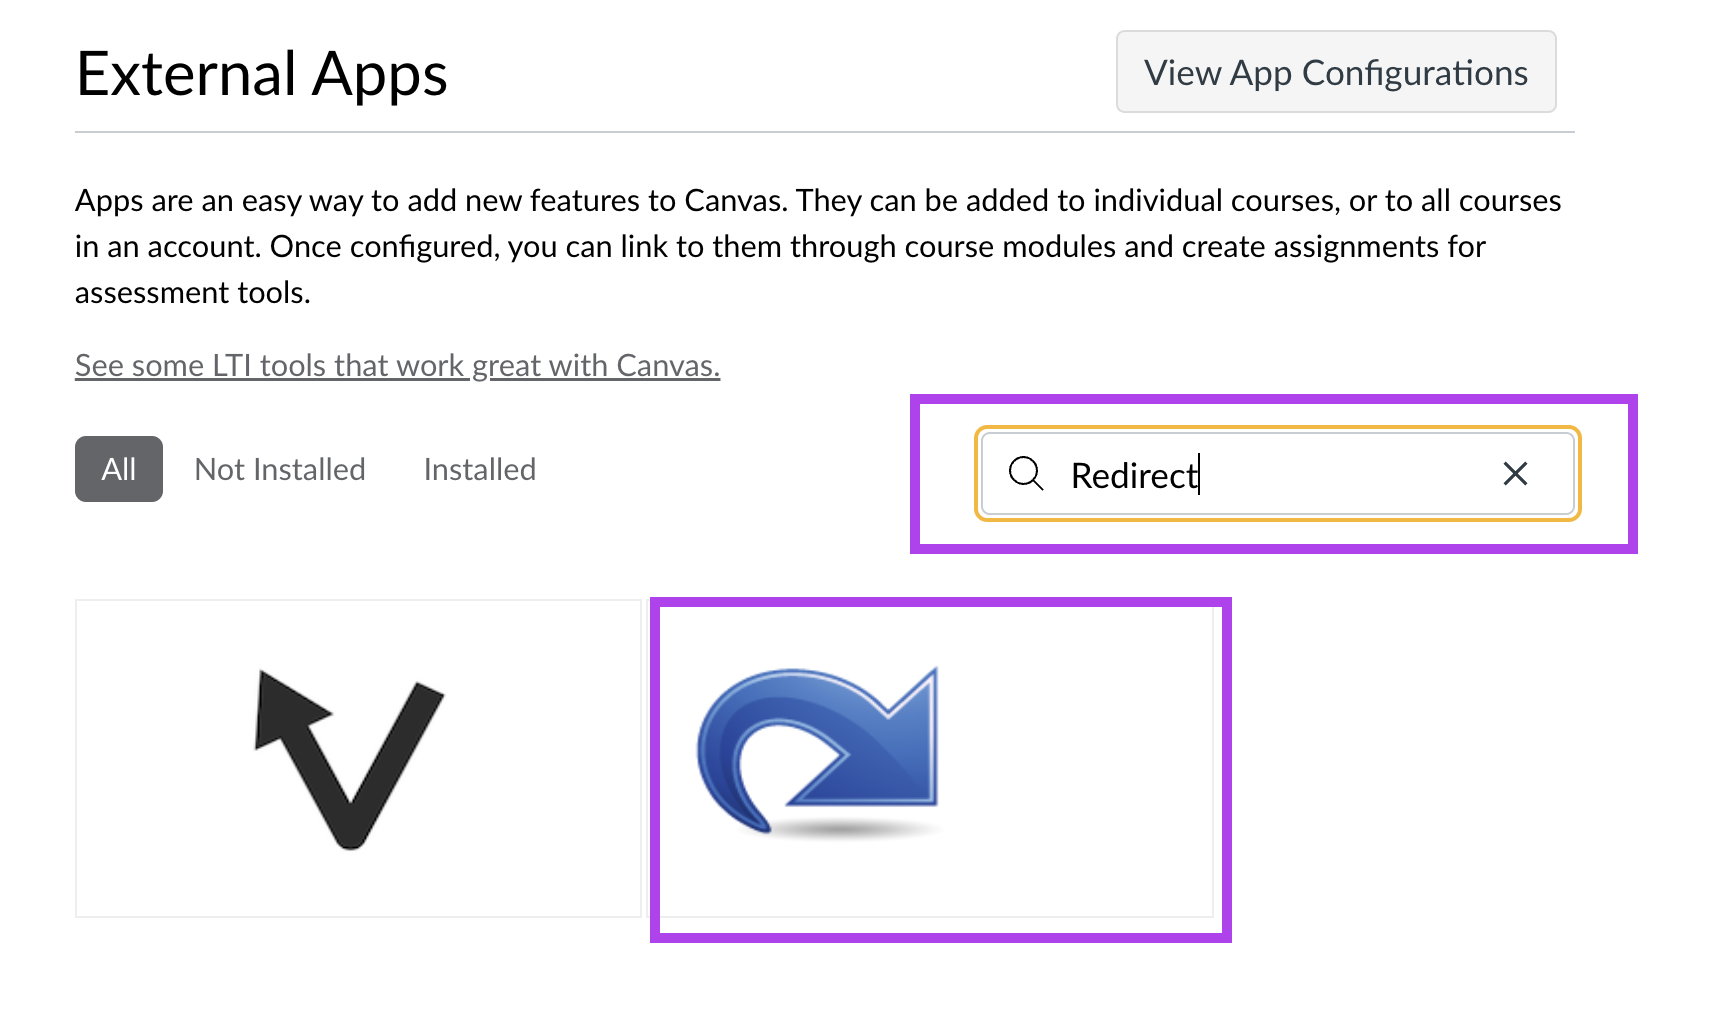Show all apps with the All filter

[x=119, y=469]
